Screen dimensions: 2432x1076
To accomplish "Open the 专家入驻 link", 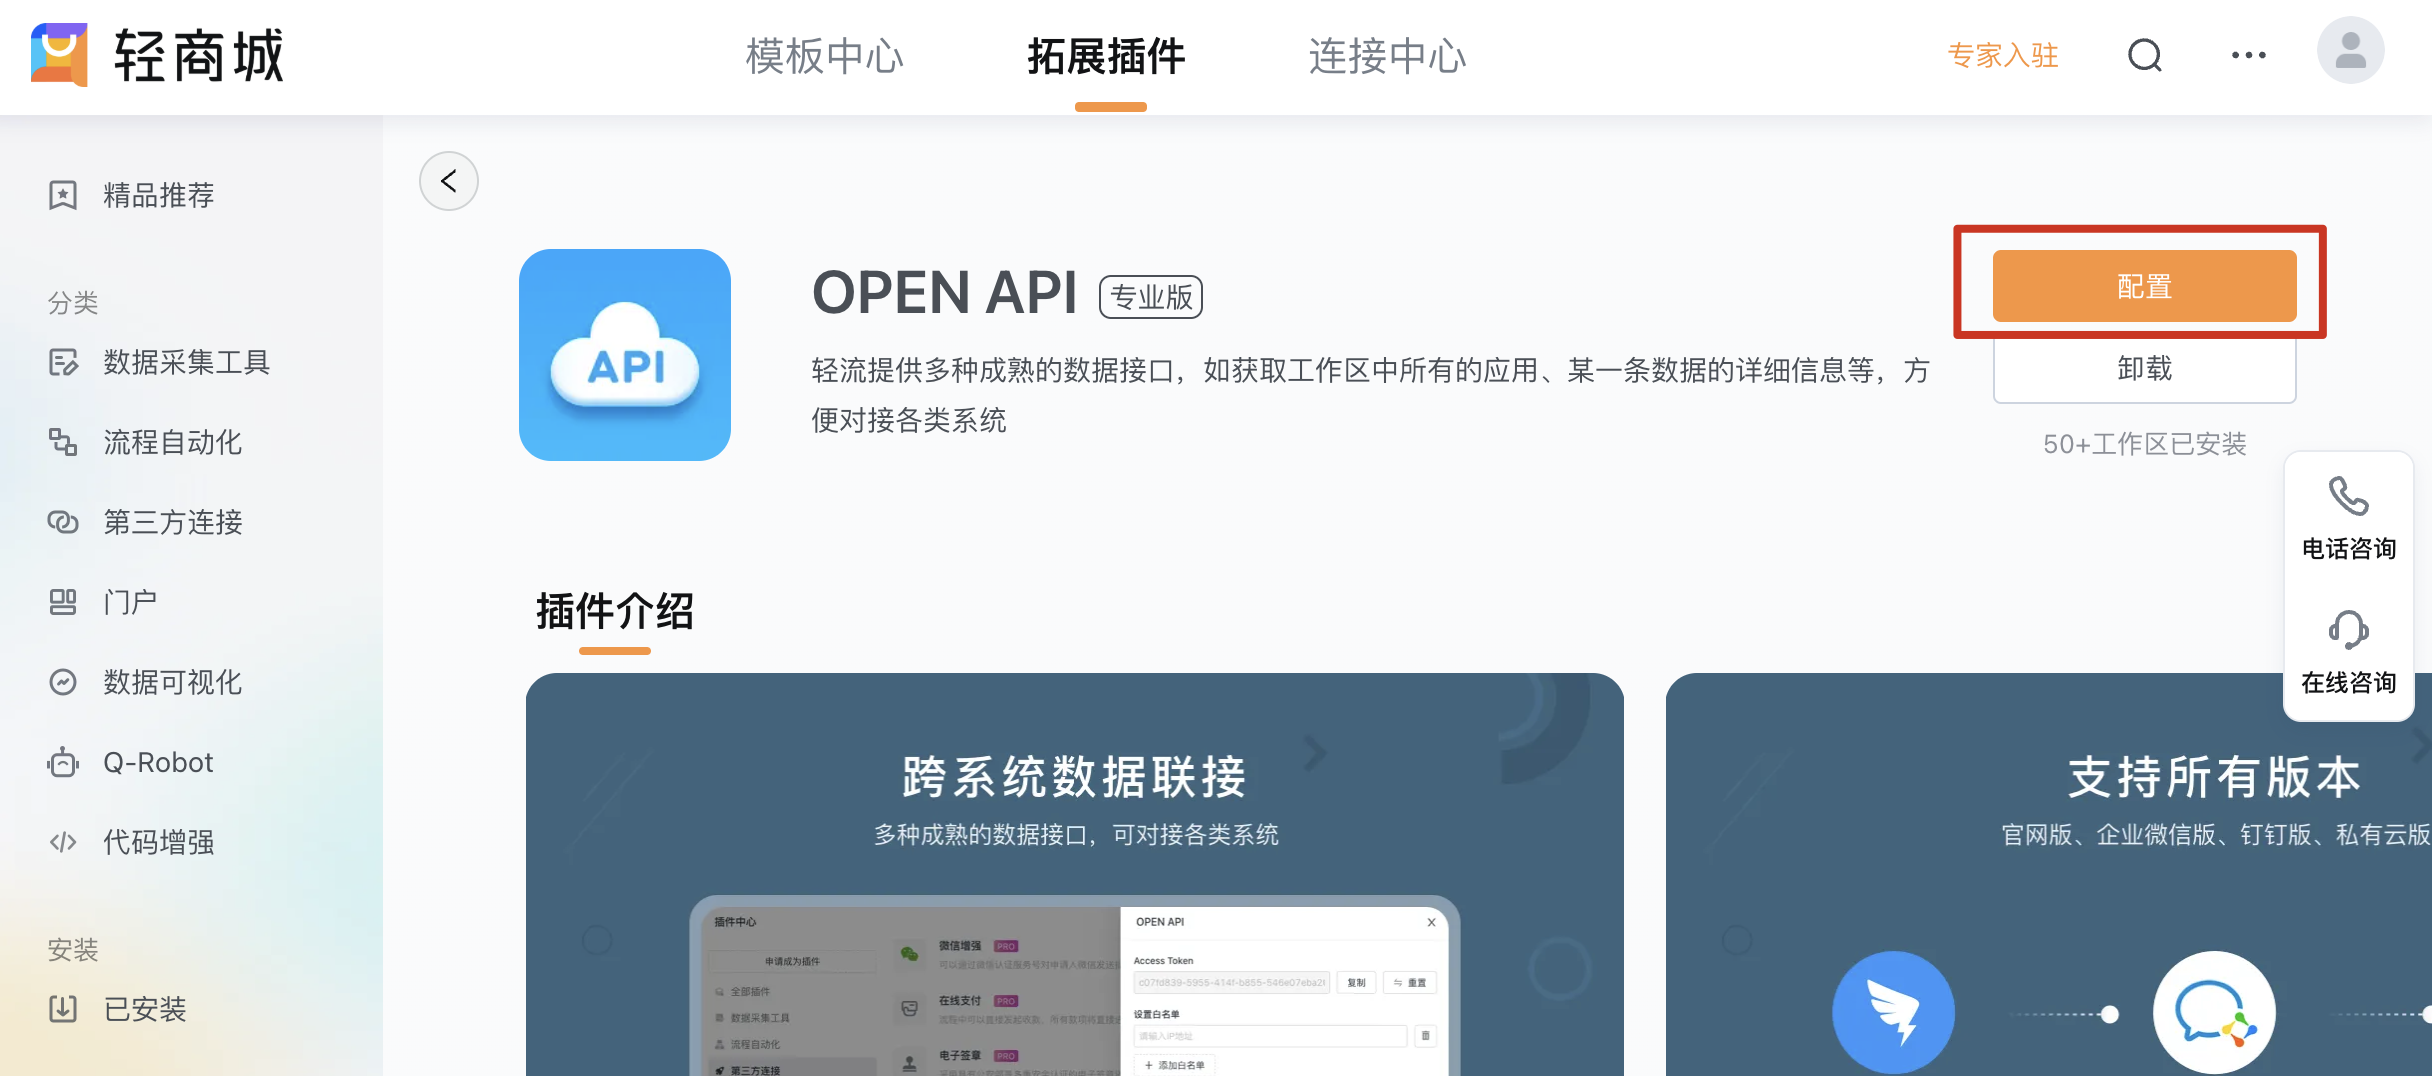I will 2003,55.
